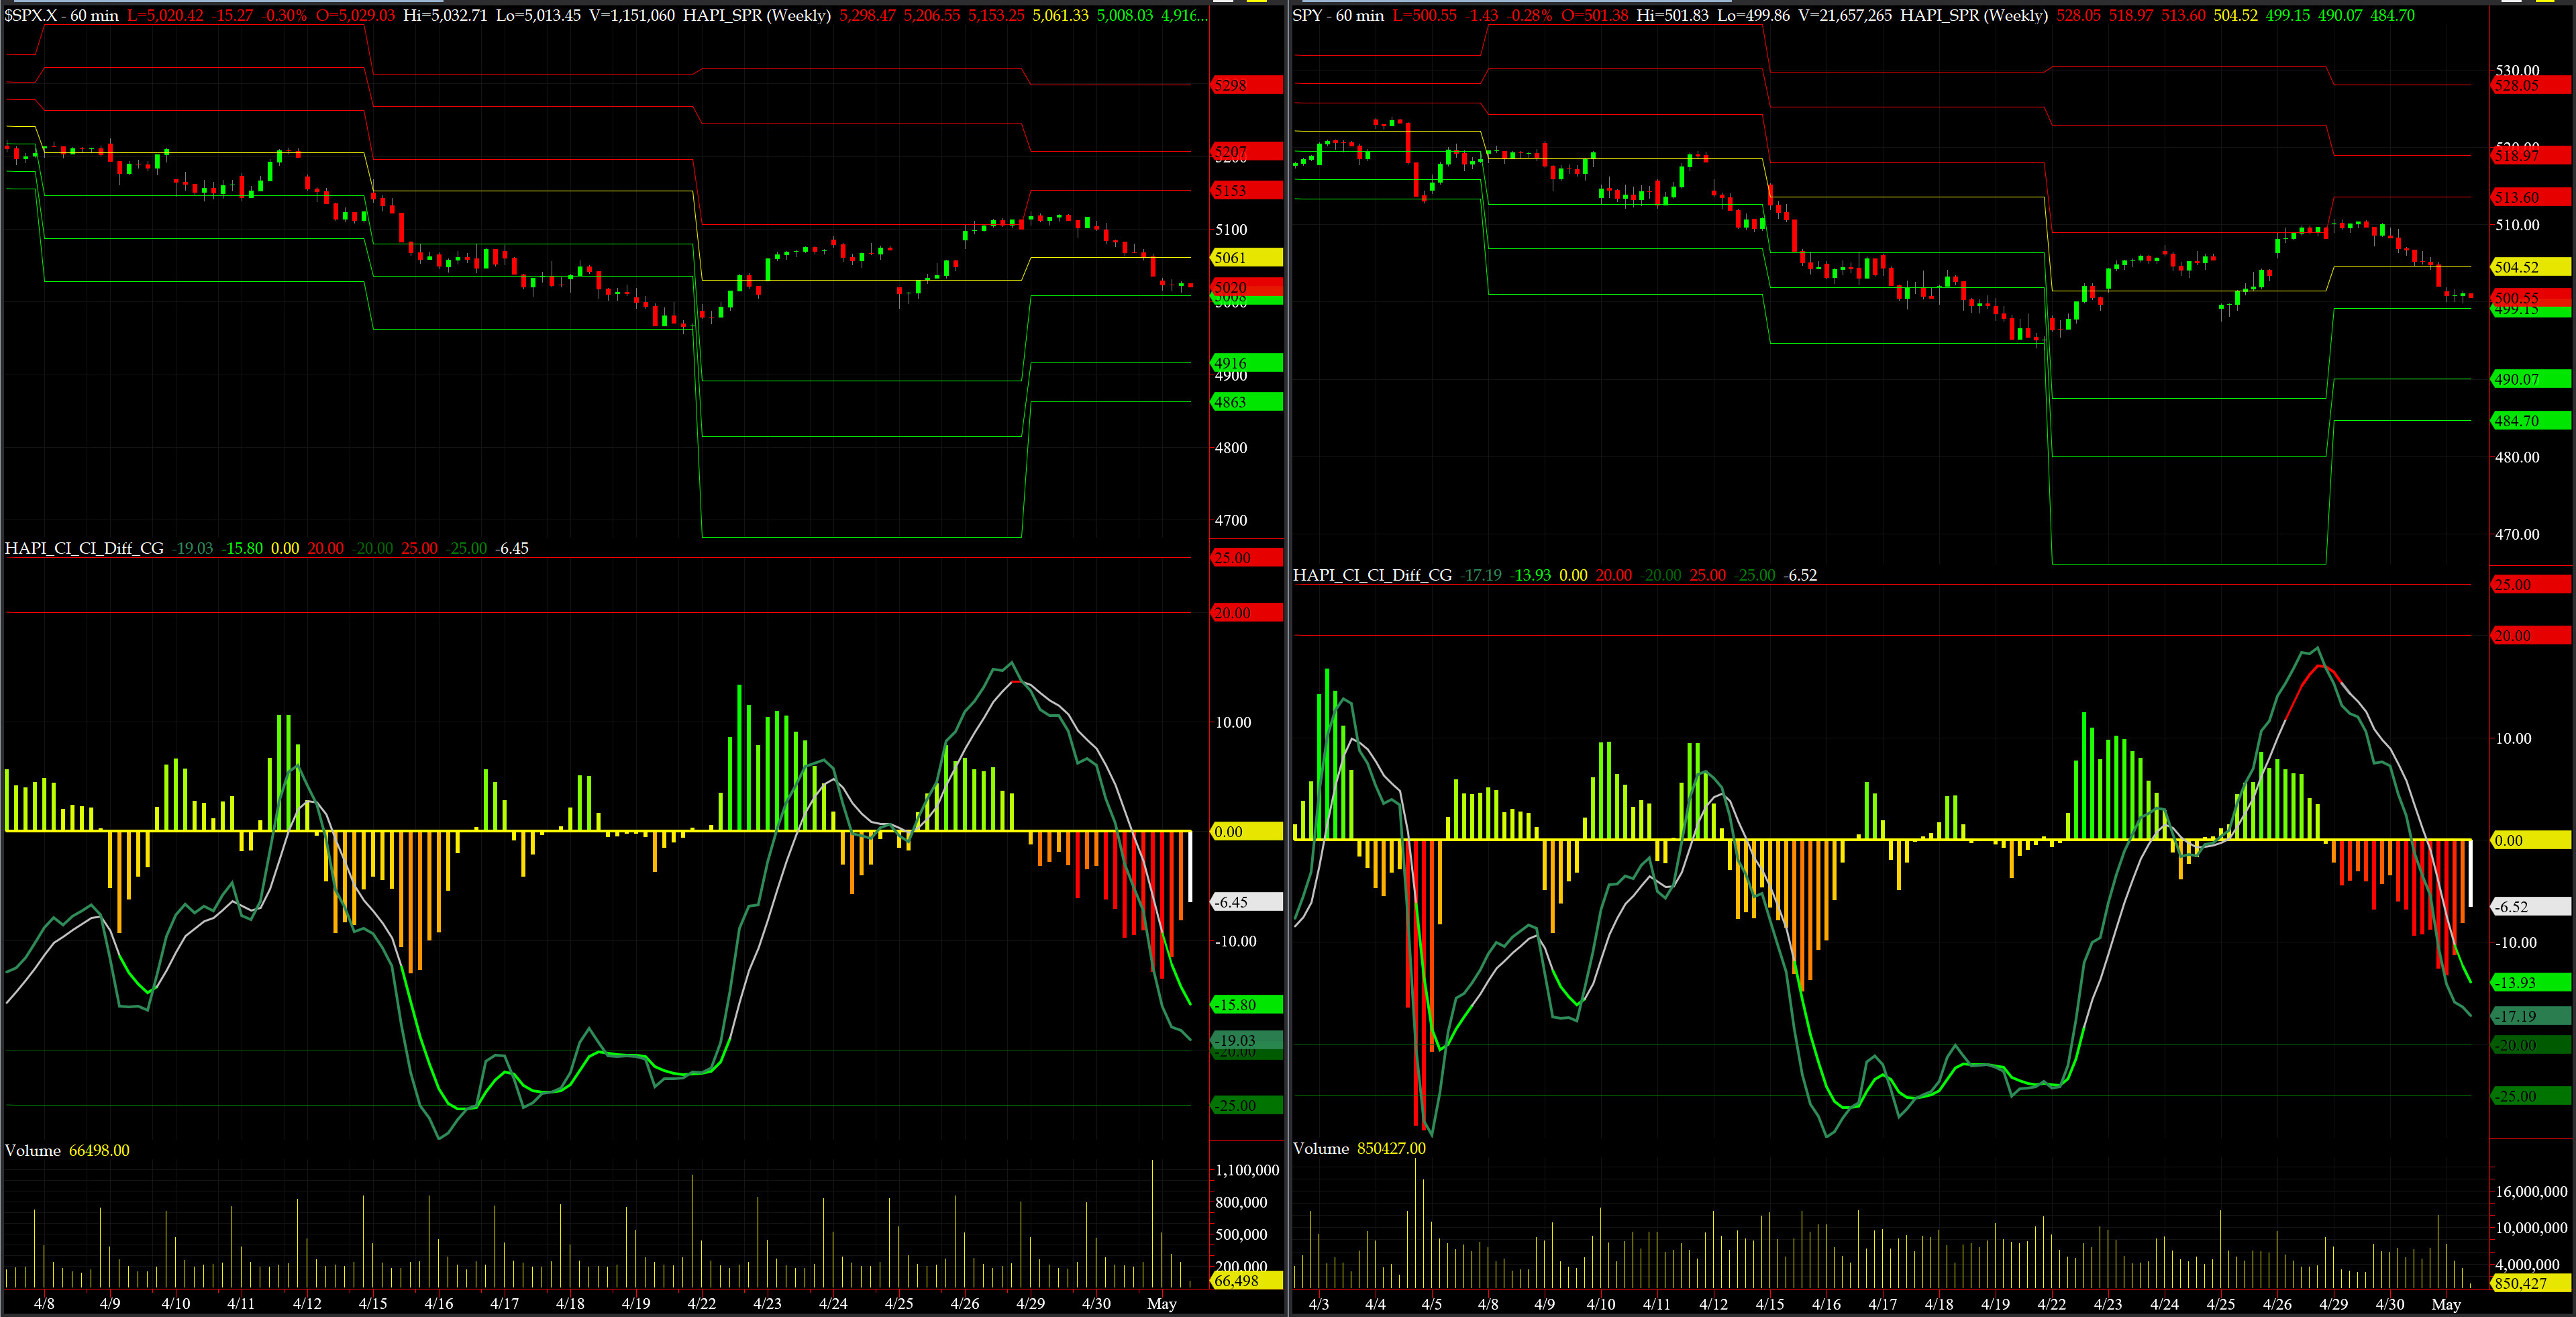Click the Volume label in SPX pane

coord(33,1150)
